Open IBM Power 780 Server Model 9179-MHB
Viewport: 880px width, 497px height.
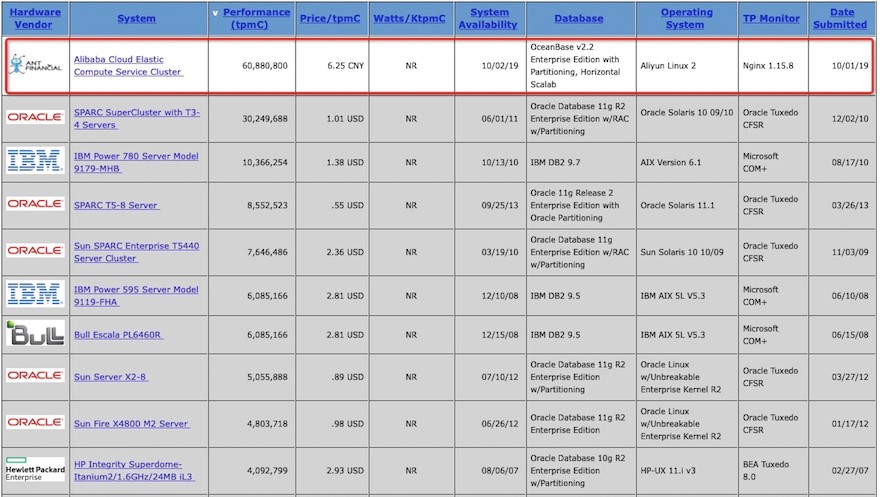point(136,162)
